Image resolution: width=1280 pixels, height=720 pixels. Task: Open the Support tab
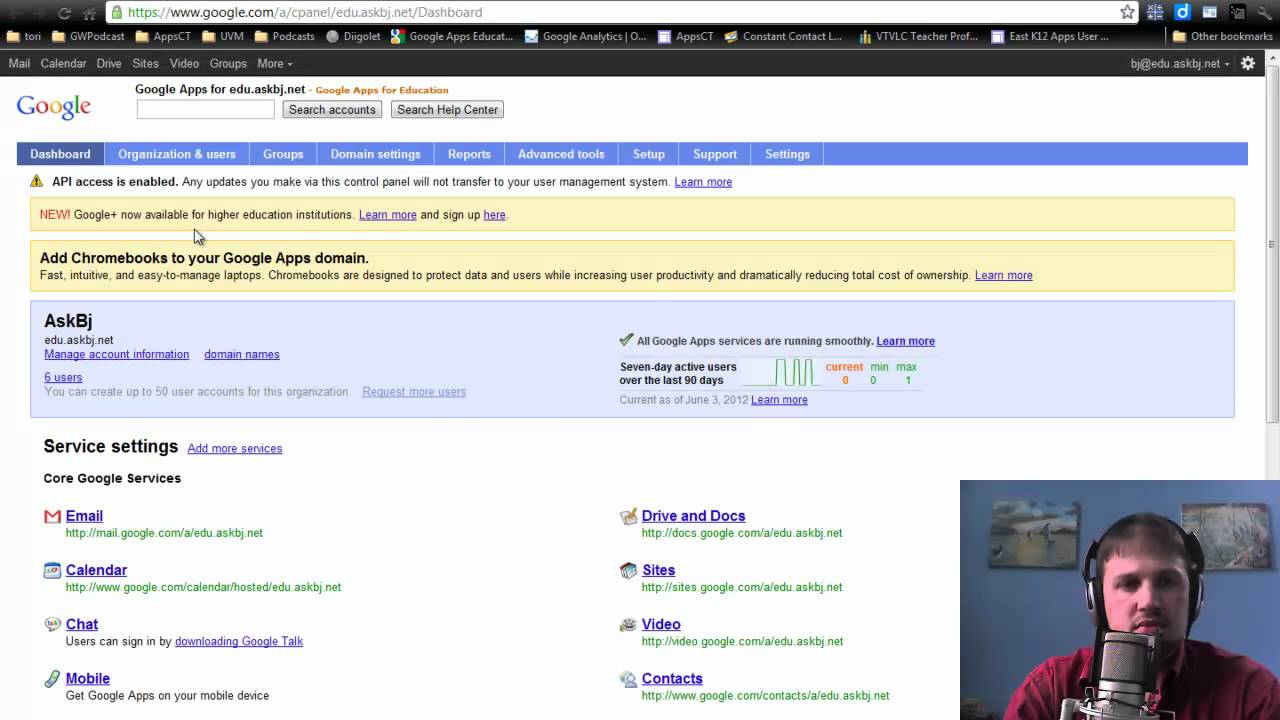[x=715, y=154]
